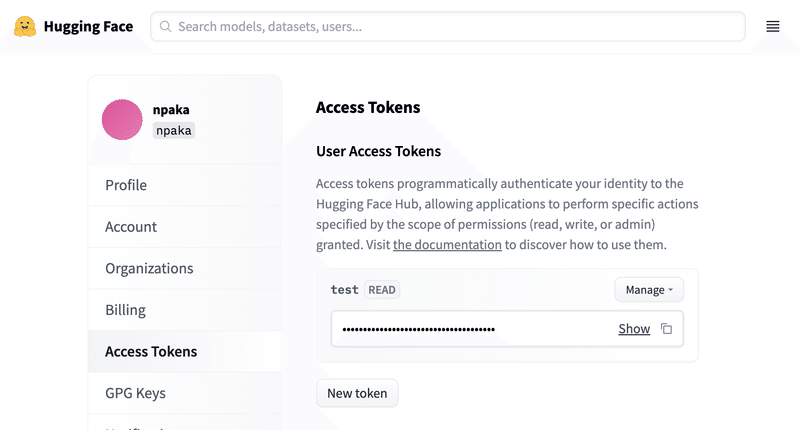Click the READ permission badge
Screen dimensions: 800x430
point(382,290)
